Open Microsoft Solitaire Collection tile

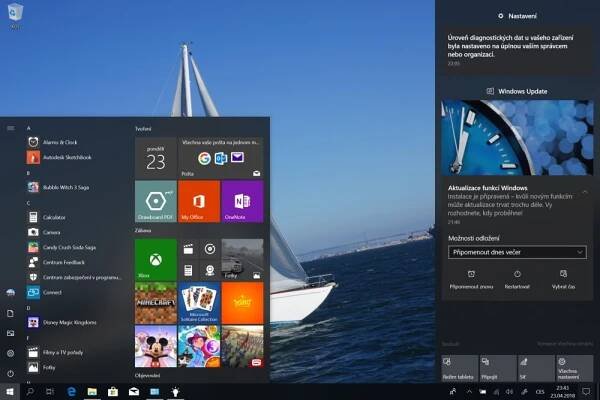(x=199, y=302)
